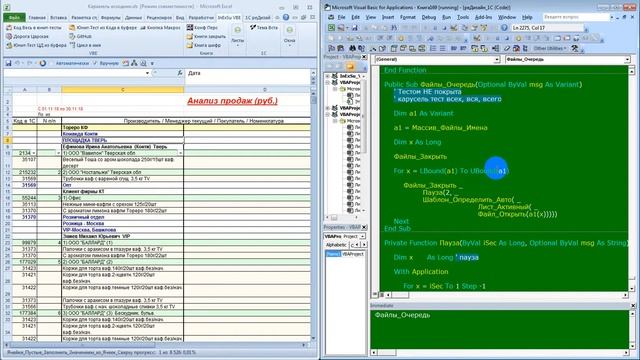The image size is (640, 360).
Task: Open the File menu in the VBA editor
Action: pyautogui.click(x=341, y=17)
